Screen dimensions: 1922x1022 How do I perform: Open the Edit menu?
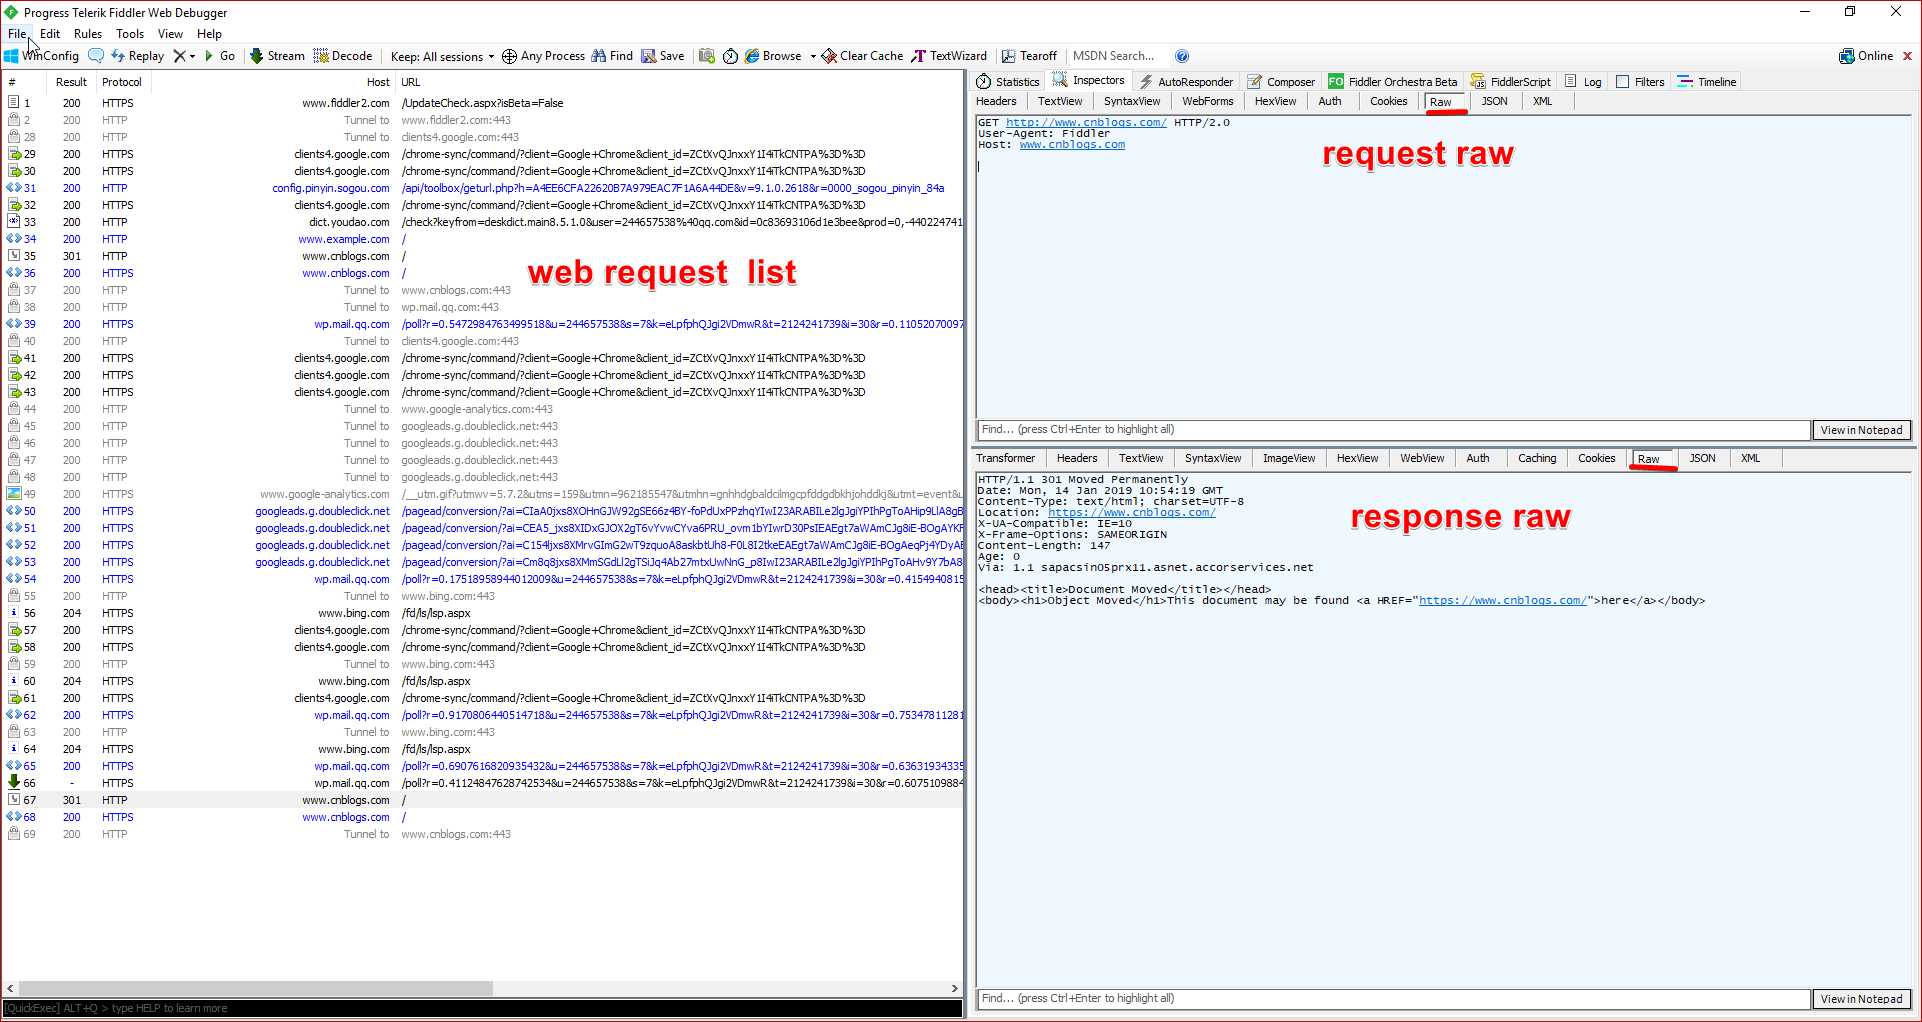click(50, 34)
